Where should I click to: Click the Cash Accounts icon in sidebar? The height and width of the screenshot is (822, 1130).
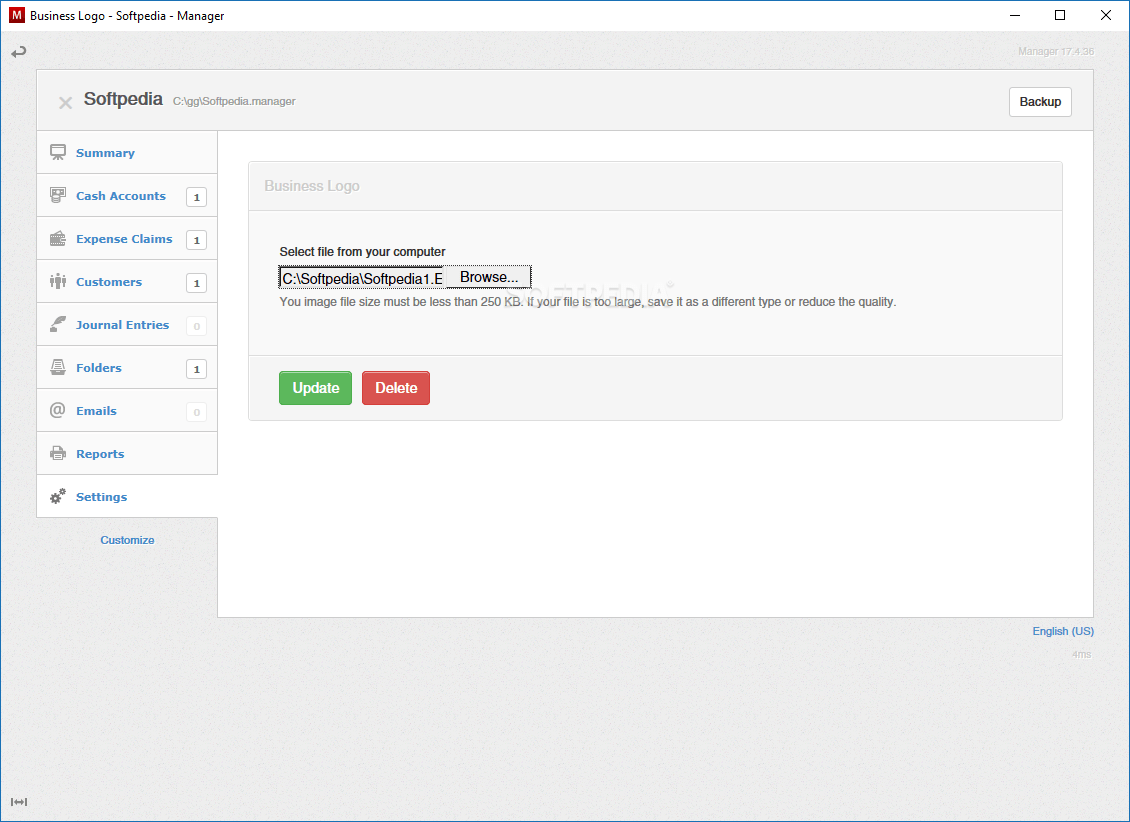58,195
